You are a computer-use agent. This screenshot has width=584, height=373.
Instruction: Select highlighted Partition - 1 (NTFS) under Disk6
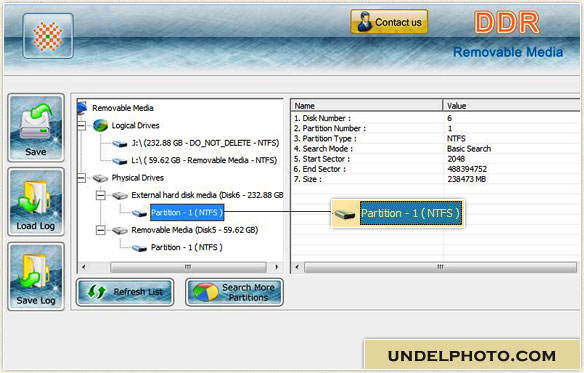coord(187,213)
